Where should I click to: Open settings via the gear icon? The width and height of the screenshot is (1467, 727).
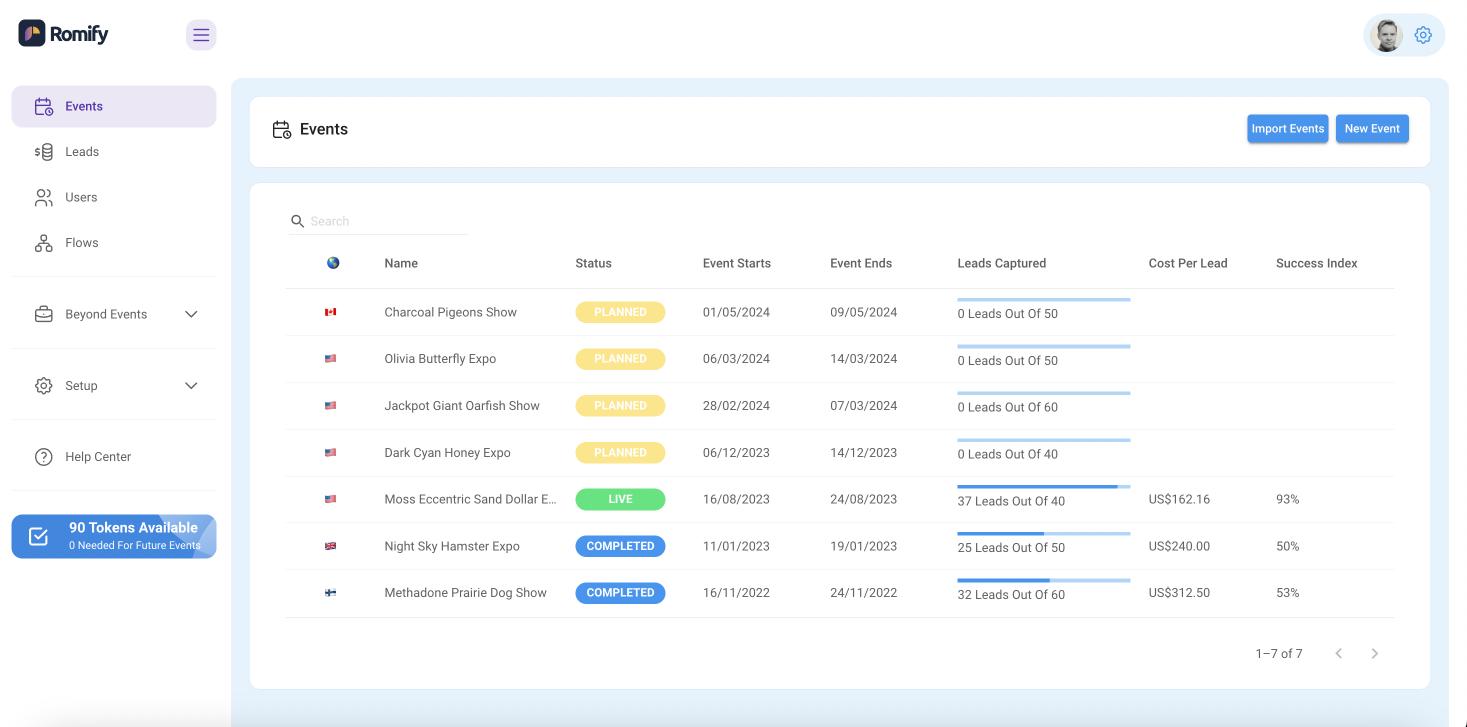(1423, 35)
